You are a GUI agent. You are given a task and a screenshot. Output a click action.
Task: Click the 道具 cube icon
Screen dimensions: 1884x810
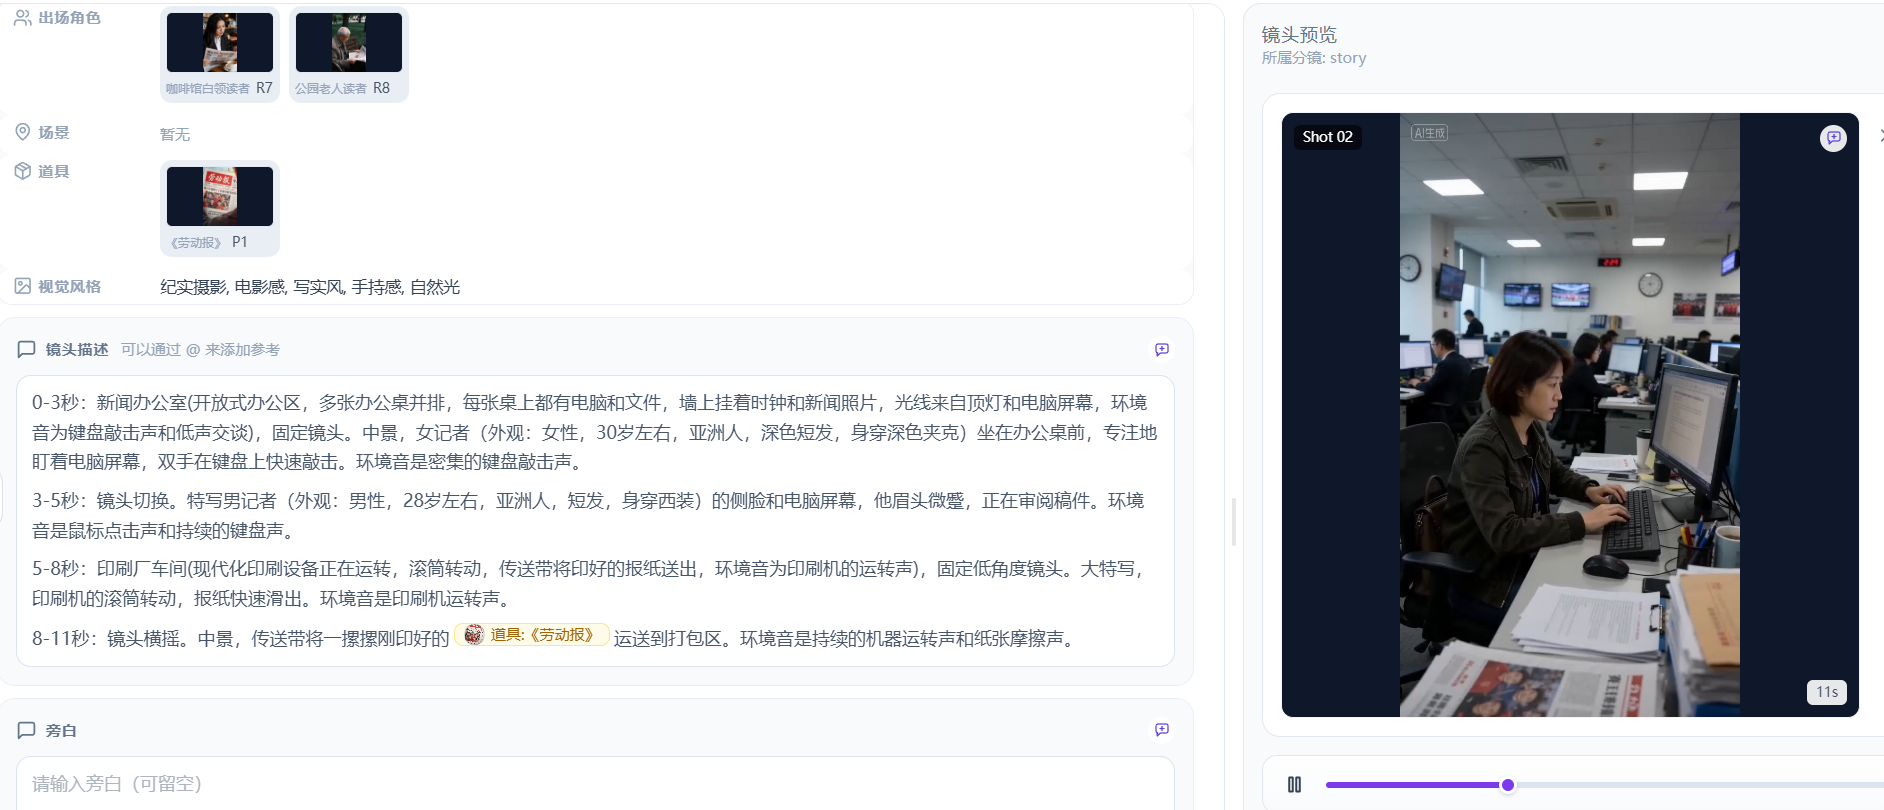point(22,171)
